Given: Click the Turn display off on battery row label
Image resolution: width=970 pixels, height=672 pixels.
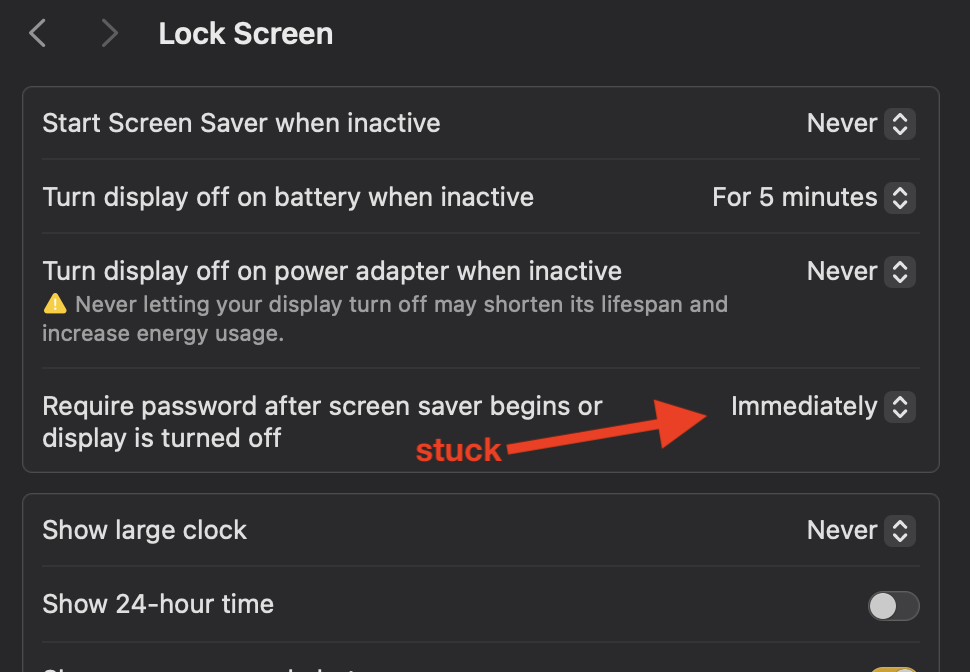Looking at the screenshot, I should [x=287, y=197].
